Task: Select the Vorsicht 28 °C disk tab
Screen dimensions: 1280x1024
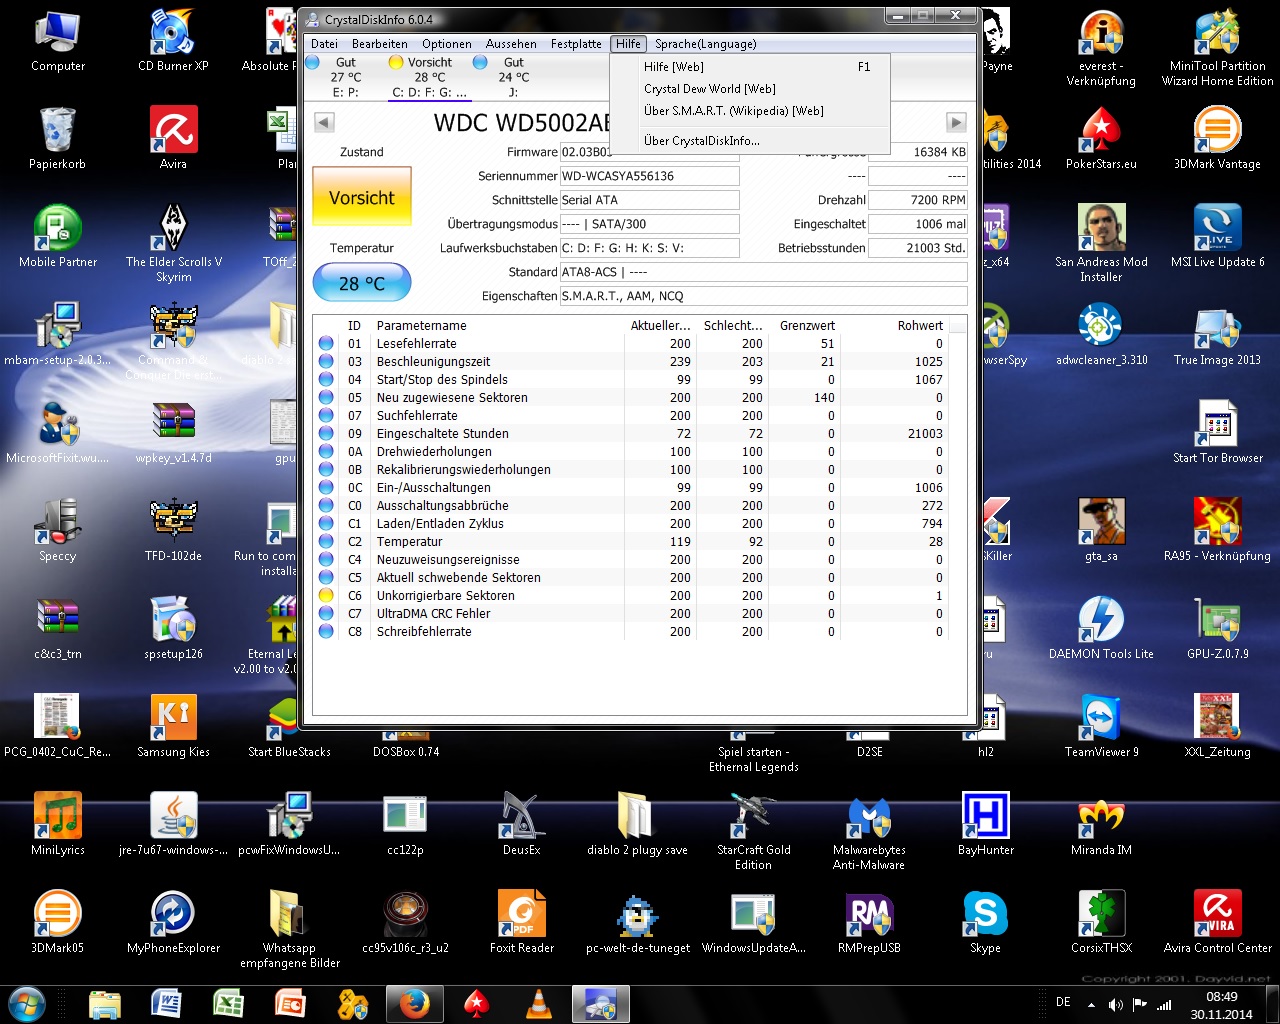Action: click(428, 77)
